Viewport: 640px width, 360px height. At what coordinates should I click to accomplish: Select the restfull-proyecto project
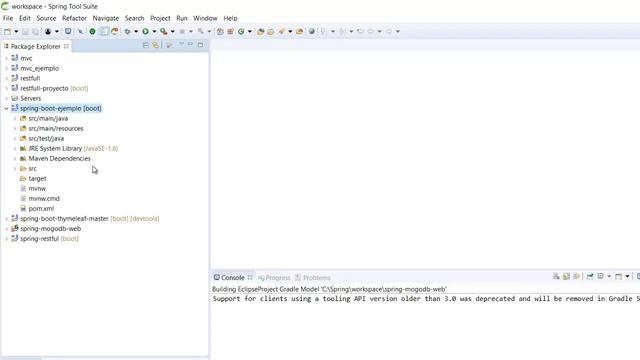coord(44,89)
